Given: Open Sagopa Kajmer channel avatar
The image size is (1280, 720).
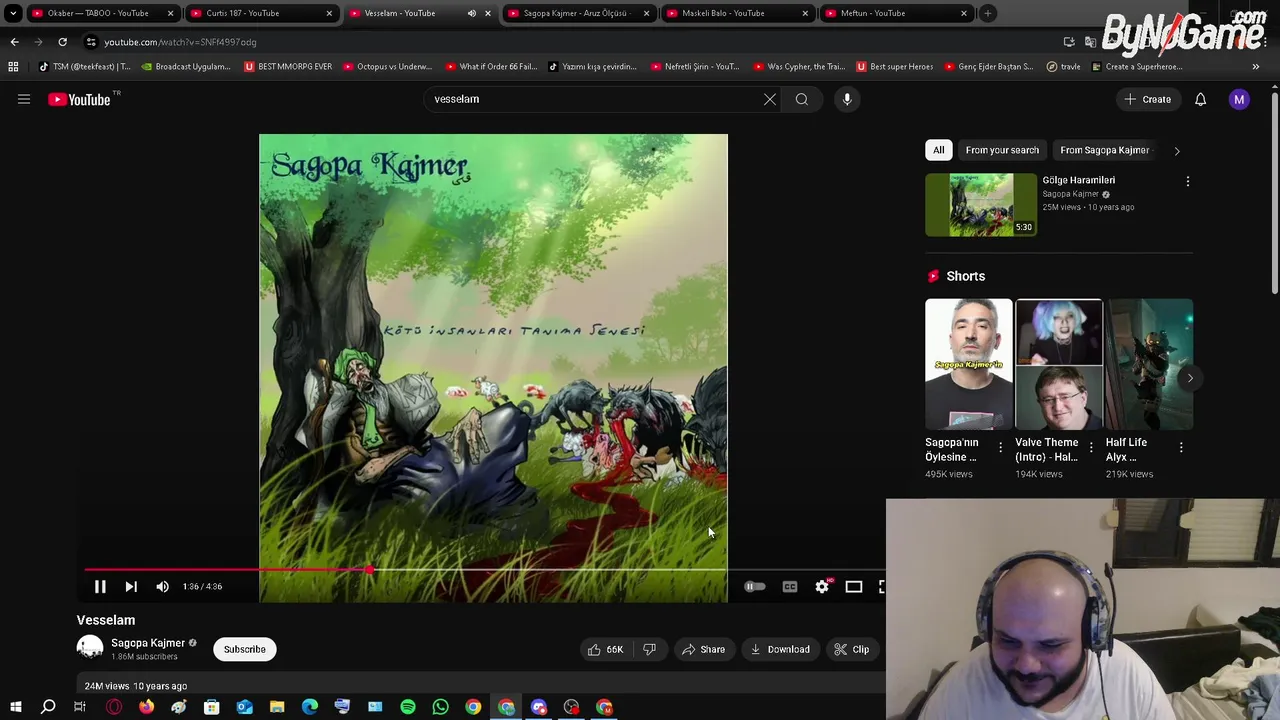Looking at the screenshot, I should click(90, 648).
